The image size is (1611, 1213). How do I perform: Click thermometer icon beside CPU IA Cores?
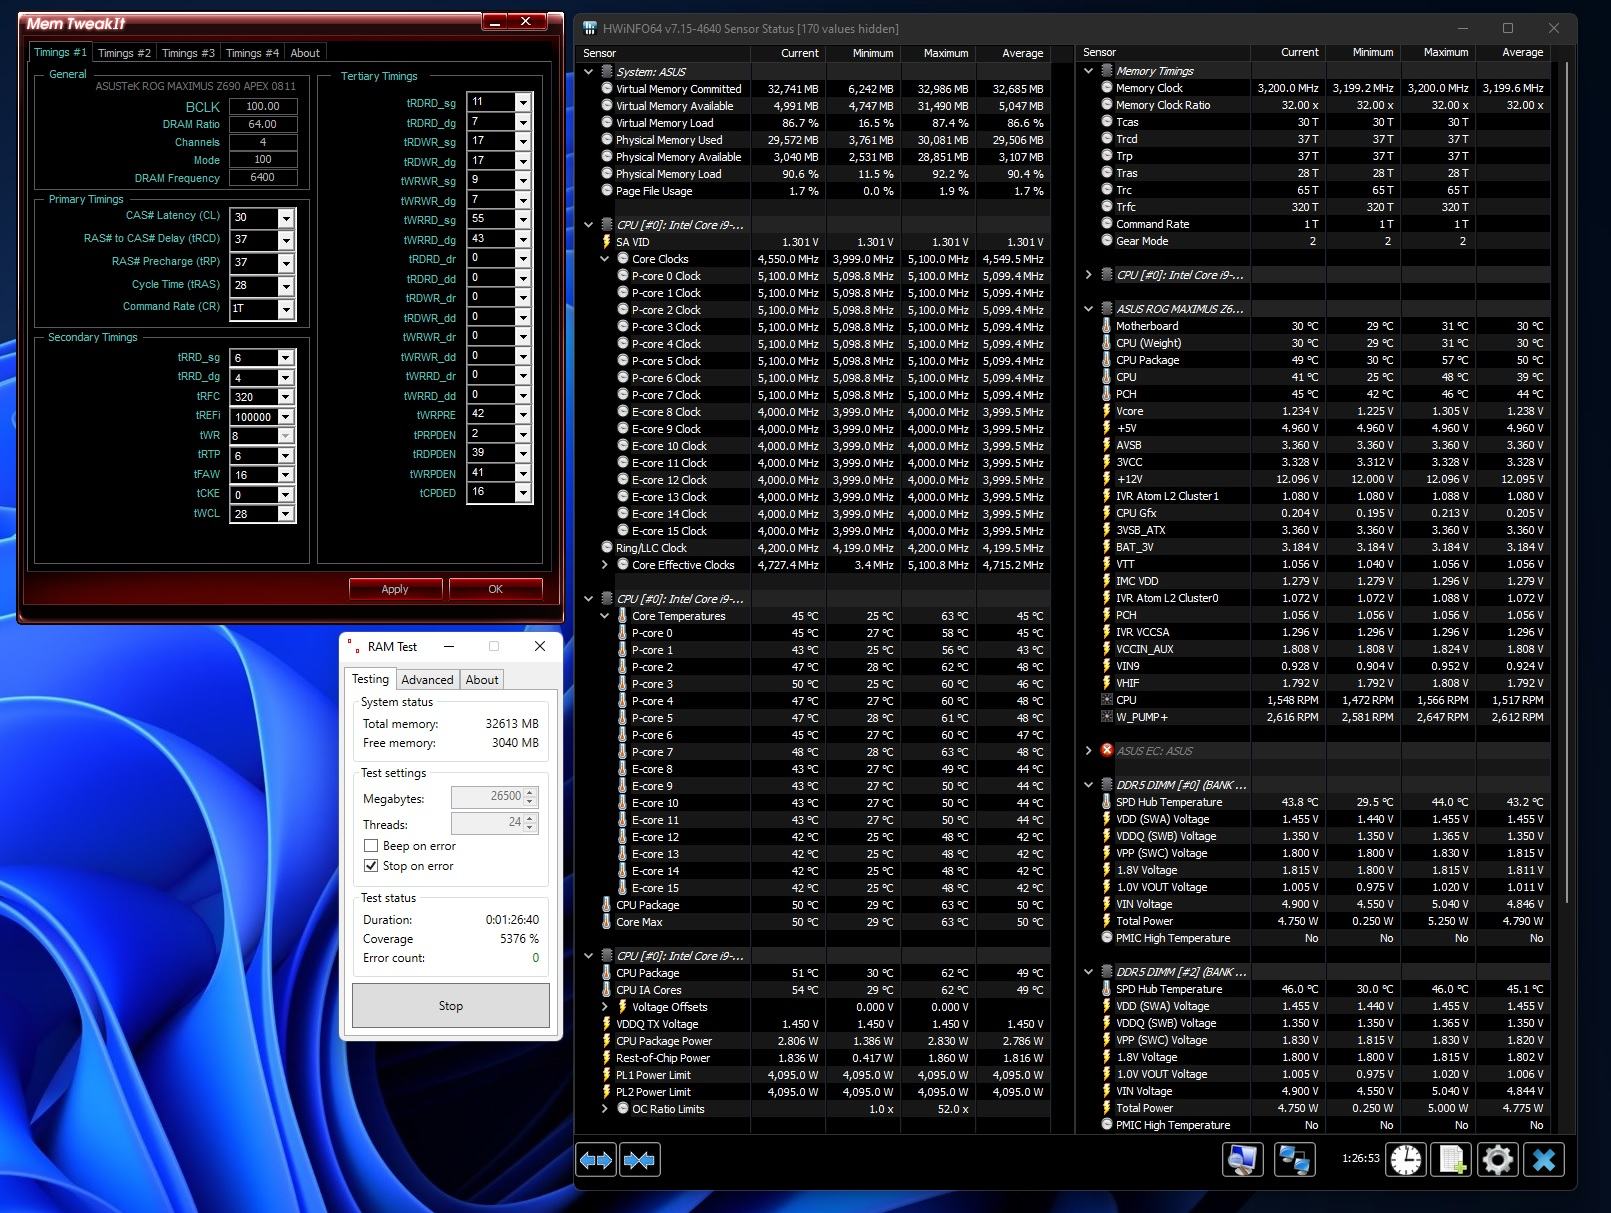click(607, 990)
